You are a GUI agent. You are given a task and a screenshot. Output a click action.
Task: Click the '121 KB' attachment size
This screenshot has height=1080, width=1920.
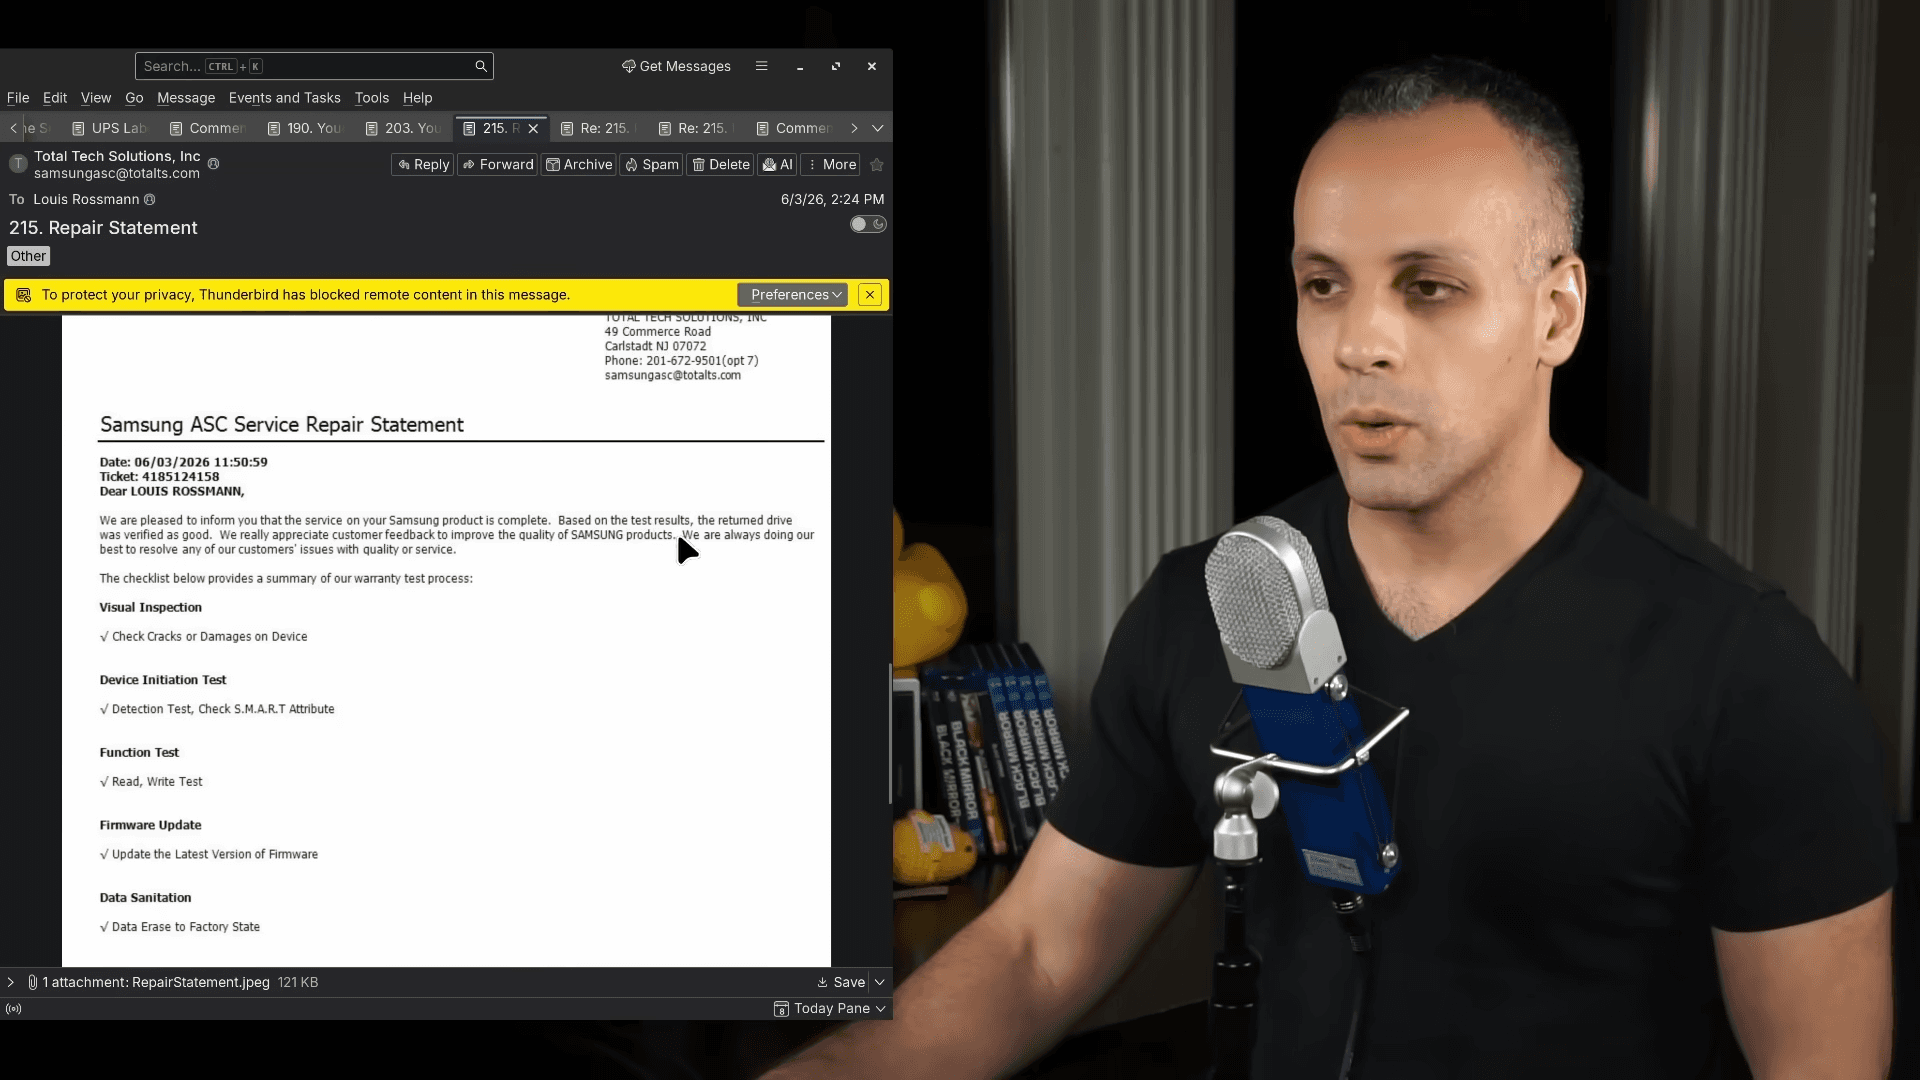298,982
